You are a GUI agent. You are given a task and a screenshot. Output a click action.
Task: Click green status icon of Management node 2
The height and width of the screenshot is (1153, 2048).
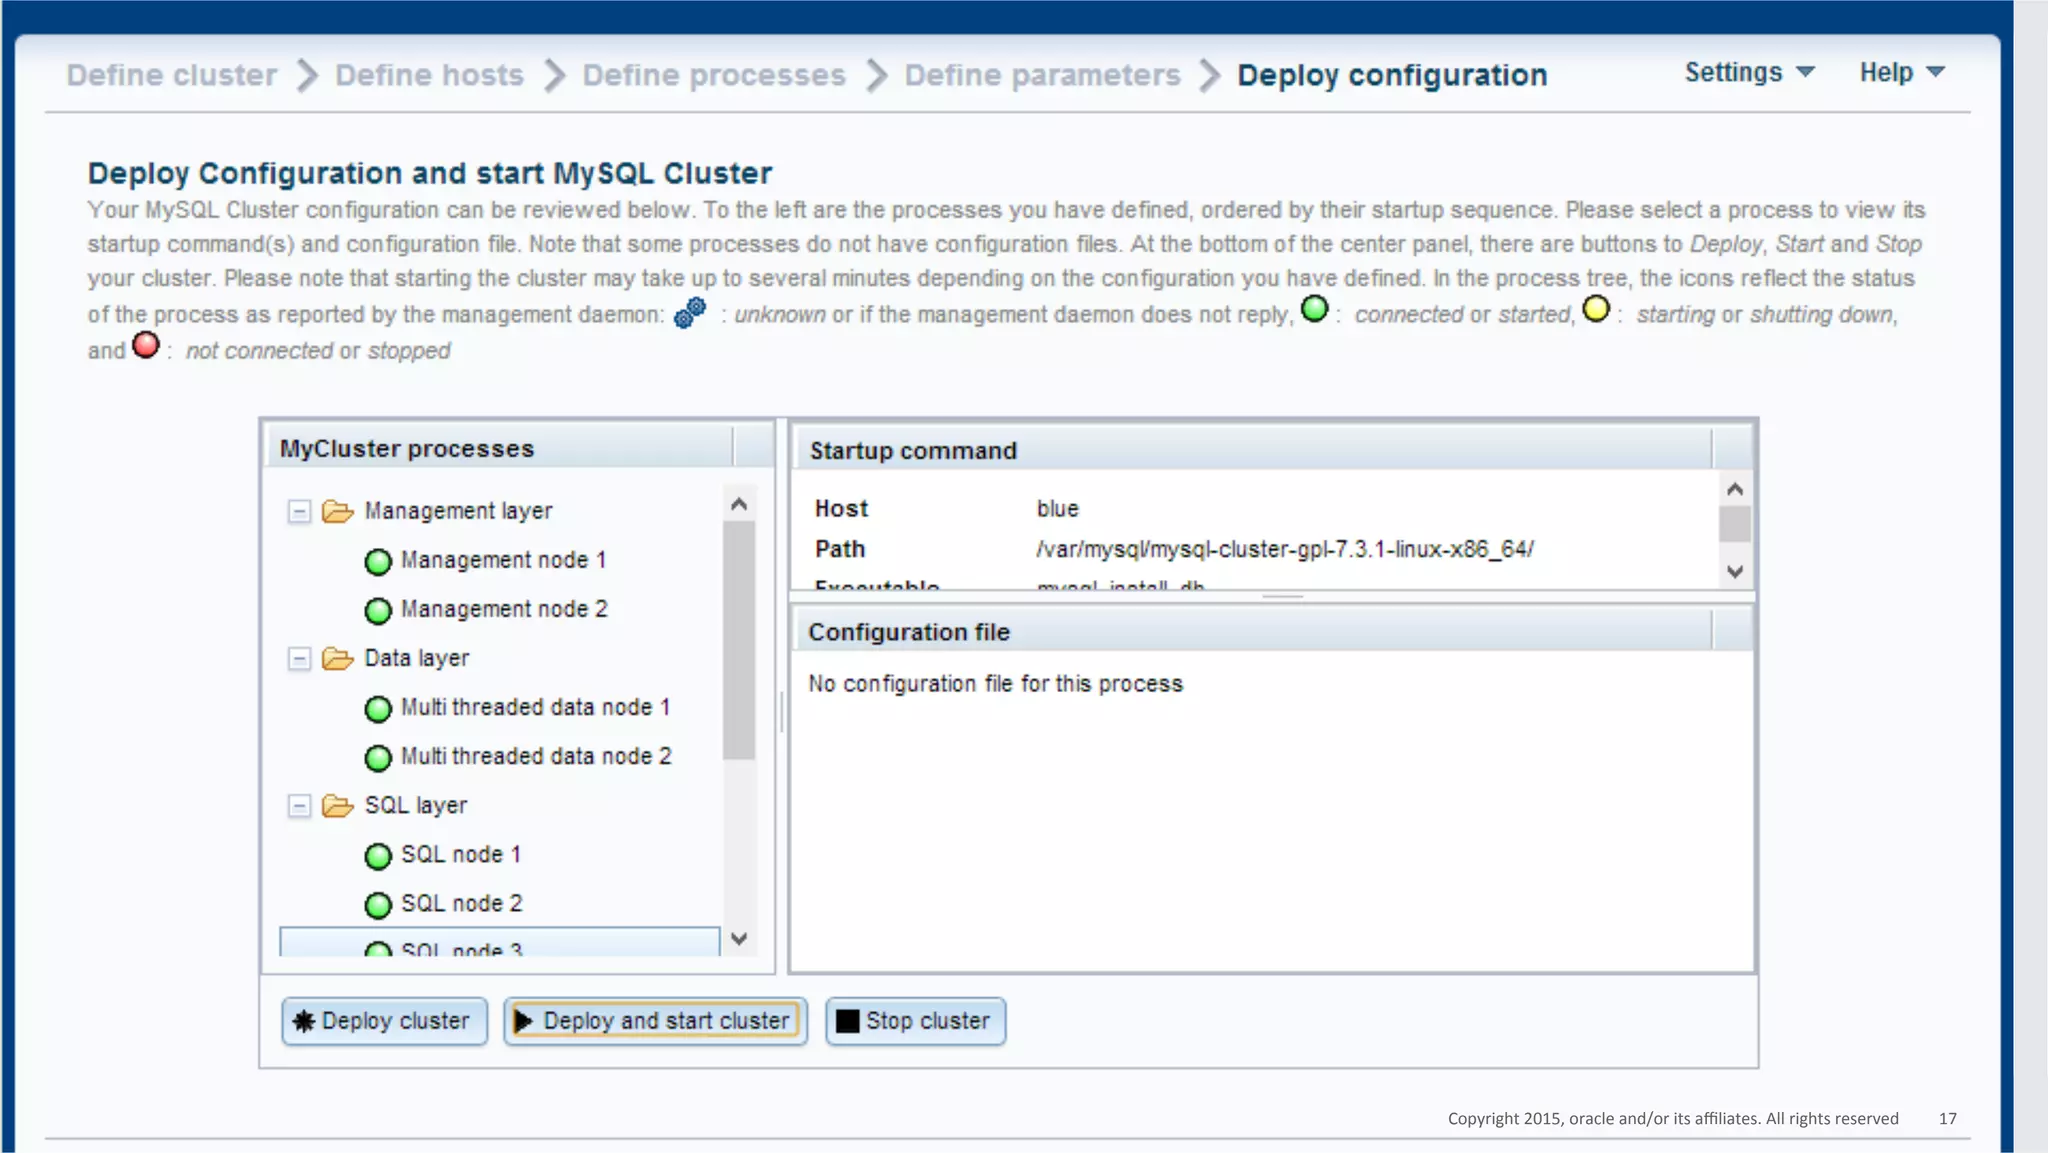pos(378,611)
